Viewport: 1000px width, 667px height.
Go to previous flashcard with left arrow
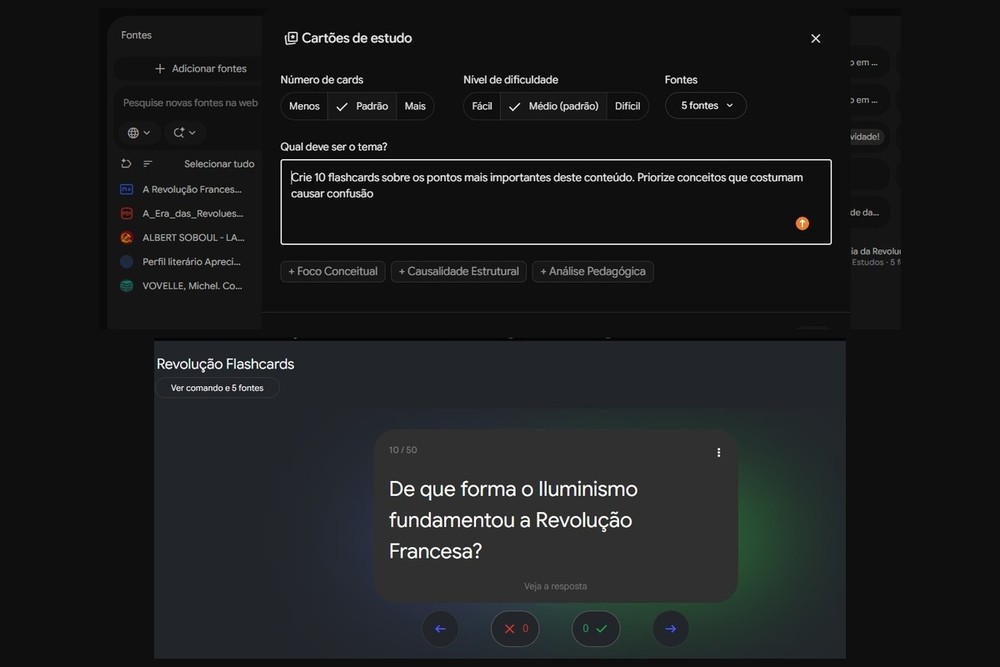(440, 629)
